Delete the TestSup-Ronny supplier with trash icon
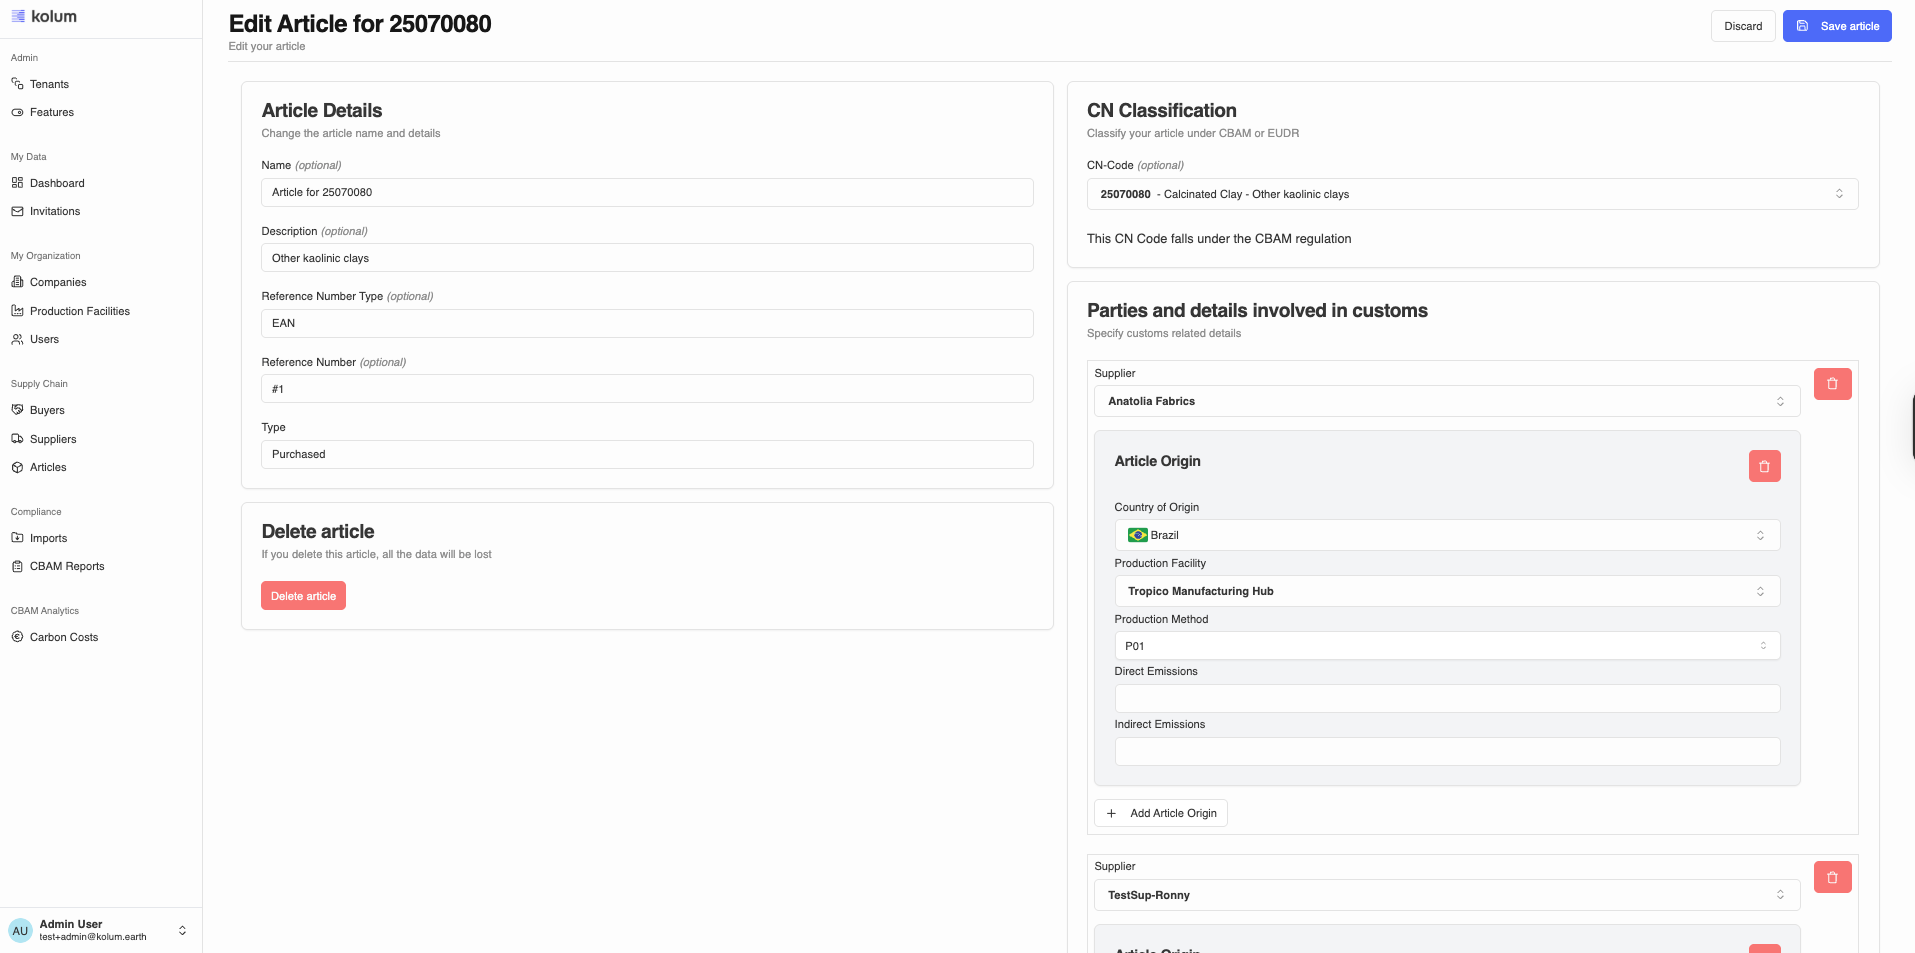Viewport: 1915px width, 953px height. tap(1832, 877)
